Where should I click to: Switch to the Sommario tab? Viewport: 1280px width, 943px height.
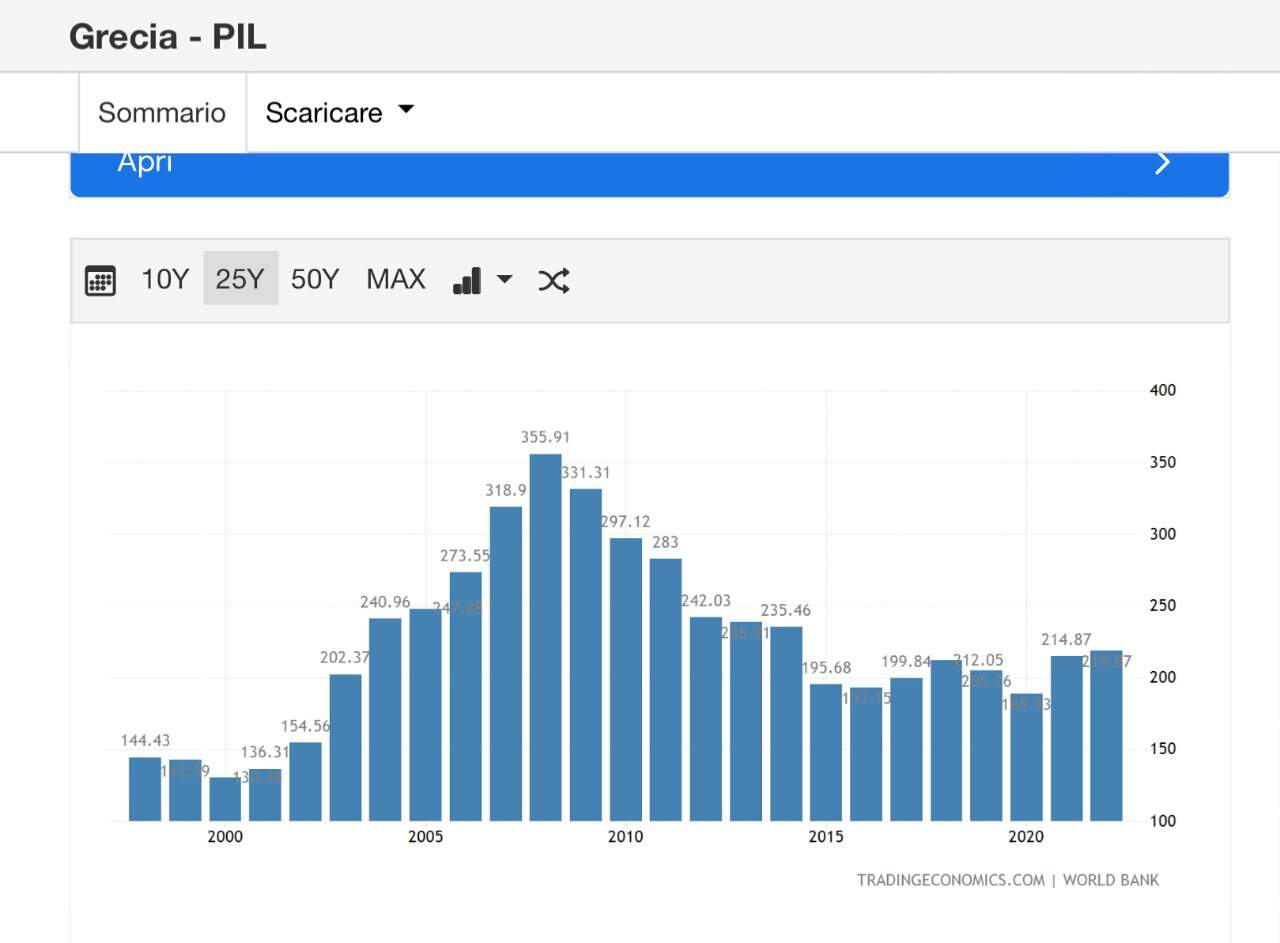[x=162, y=112]
